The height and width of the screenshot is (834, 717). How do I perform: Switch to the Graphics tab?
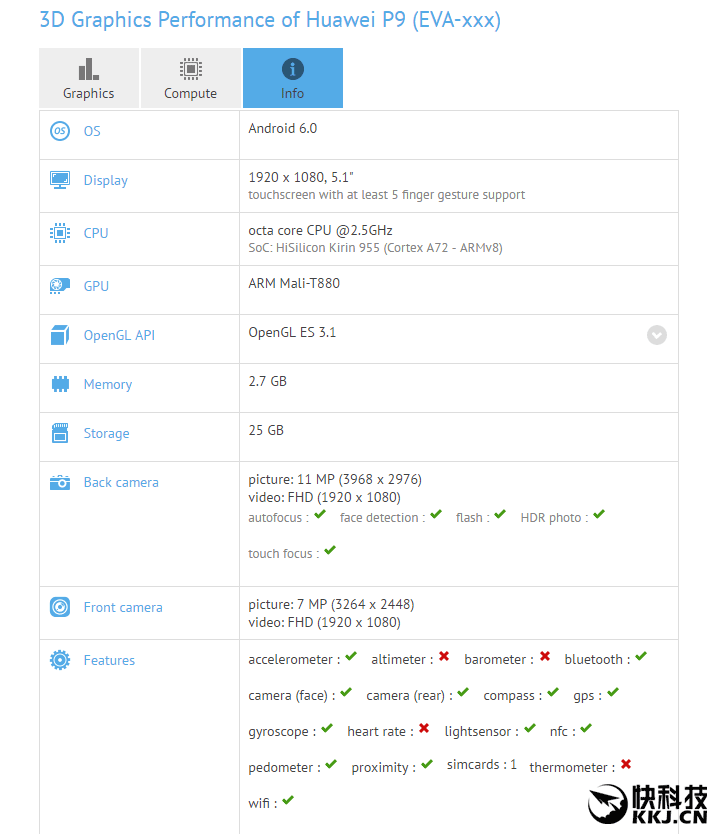click(x=89, y=78)
